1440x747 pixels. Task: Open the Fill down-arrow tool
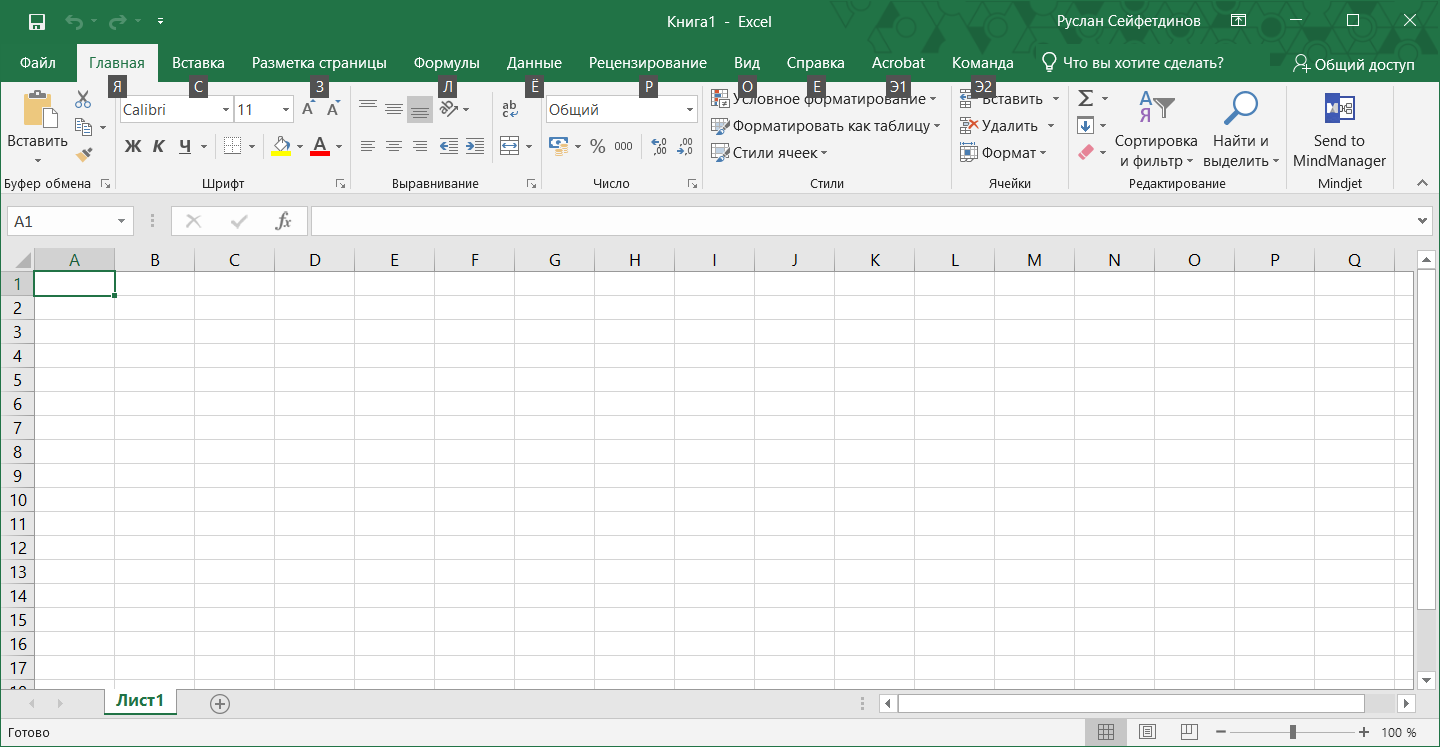[x=1085, y=126]
